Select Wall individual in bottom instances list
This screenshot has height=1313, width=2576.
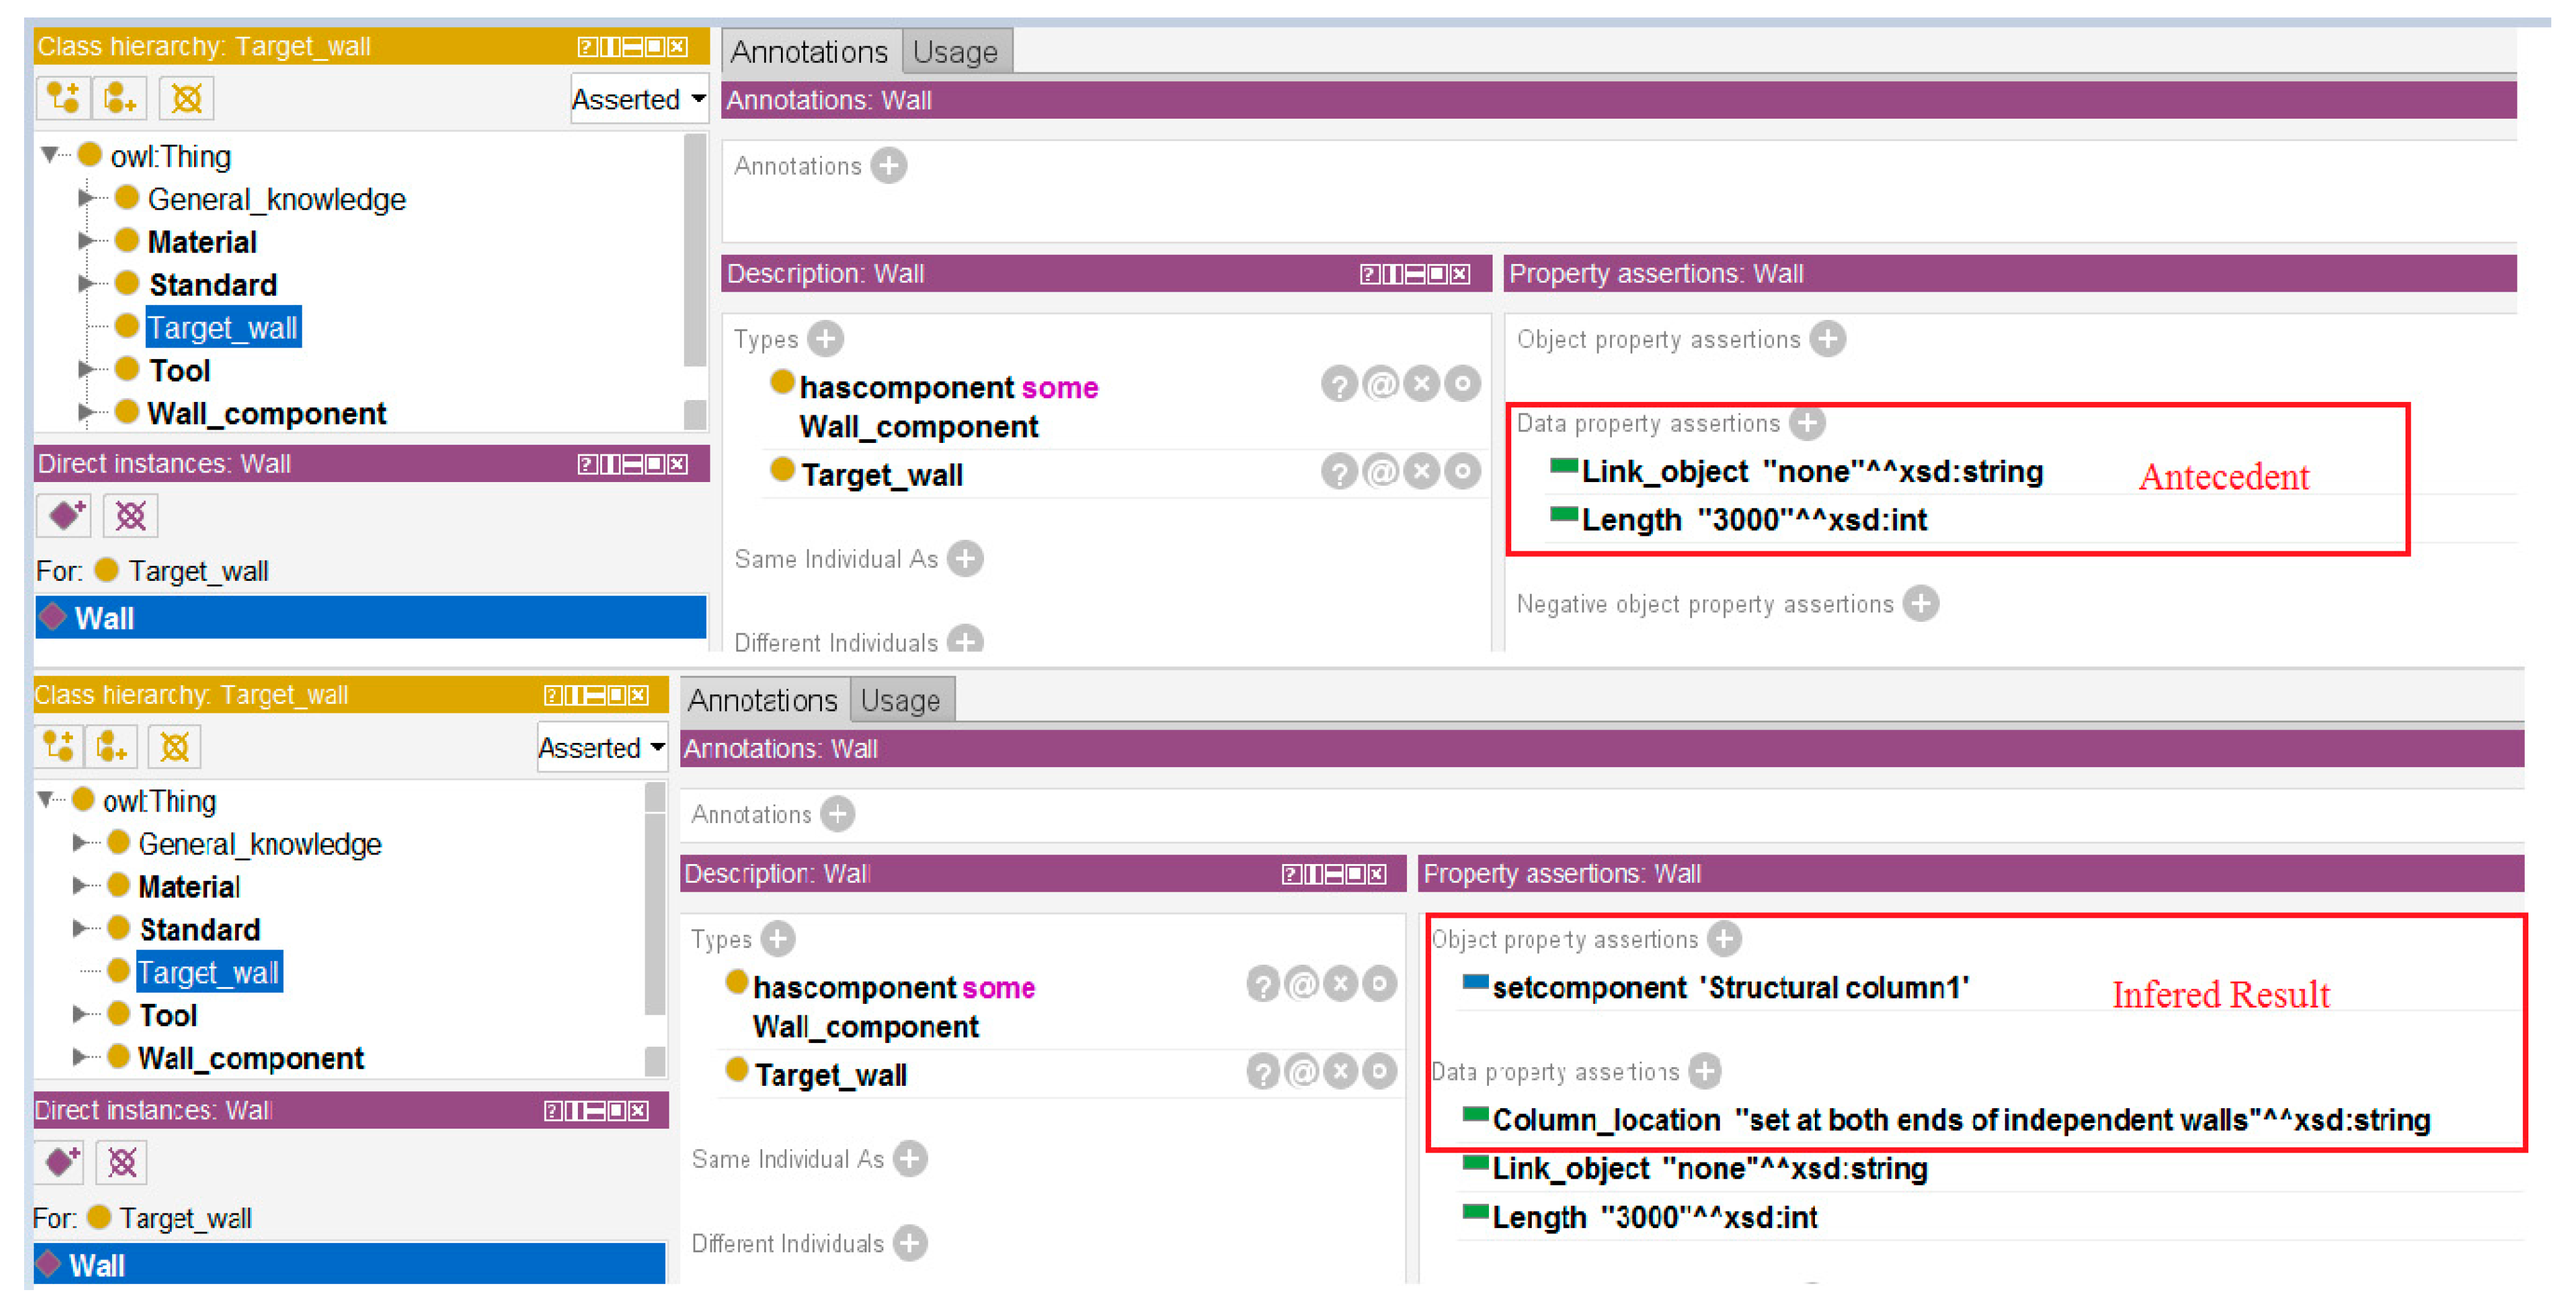(x=98, y=1265)
